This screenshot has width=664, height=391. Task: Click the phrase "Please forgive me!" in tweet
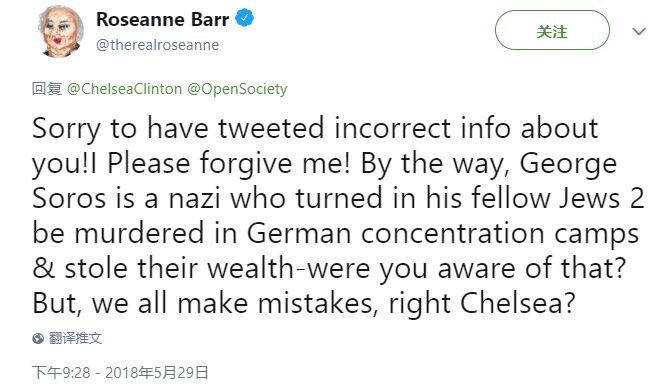pos(229,164)
